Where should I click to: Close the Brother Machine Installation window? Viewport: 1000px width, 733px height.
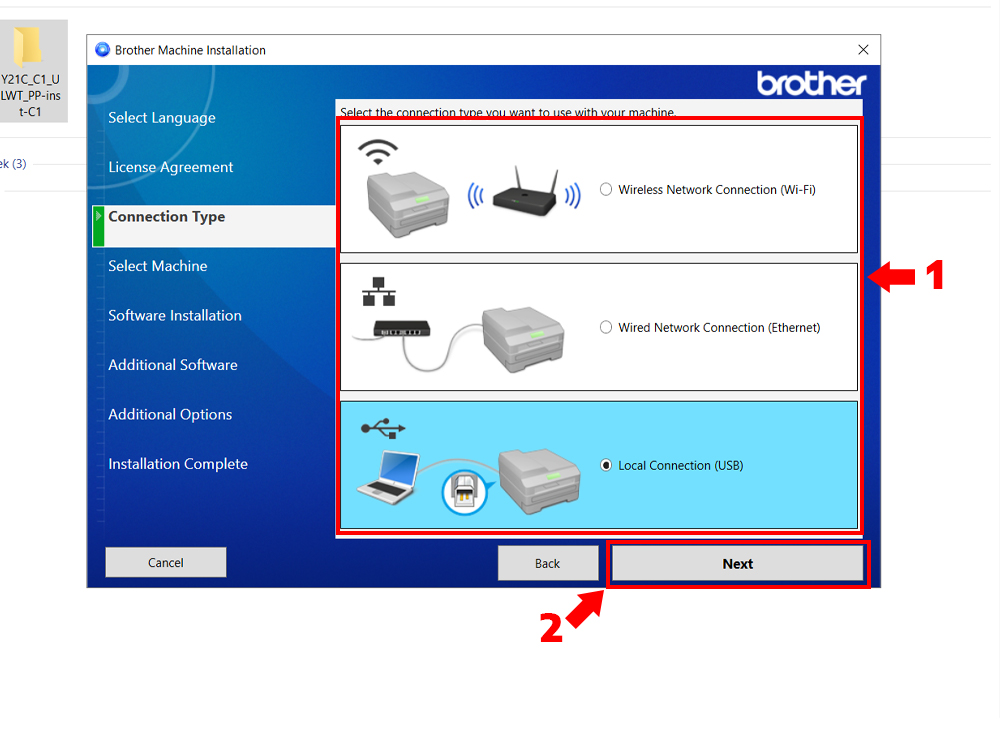point(863,50)
